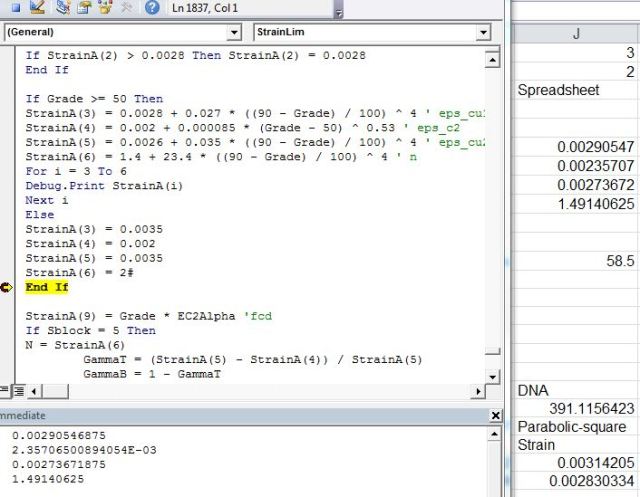The height and width of the screenshot is (497, 640).
Task: Select column J header in the spreadsheet
Action: tap(576, 33)
